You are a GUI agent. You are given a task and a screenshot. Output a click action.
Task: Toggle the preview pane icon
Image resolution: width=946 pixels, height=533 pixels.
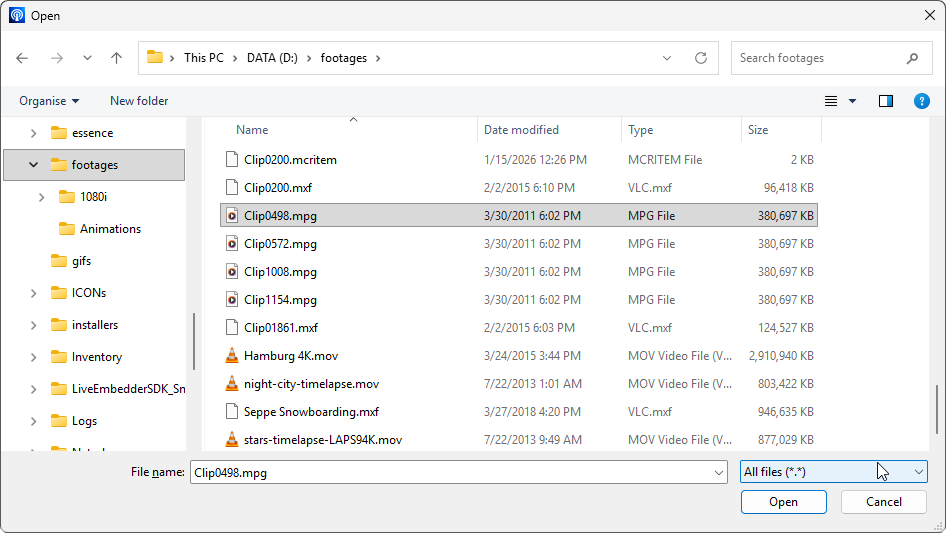pos(885,101)
